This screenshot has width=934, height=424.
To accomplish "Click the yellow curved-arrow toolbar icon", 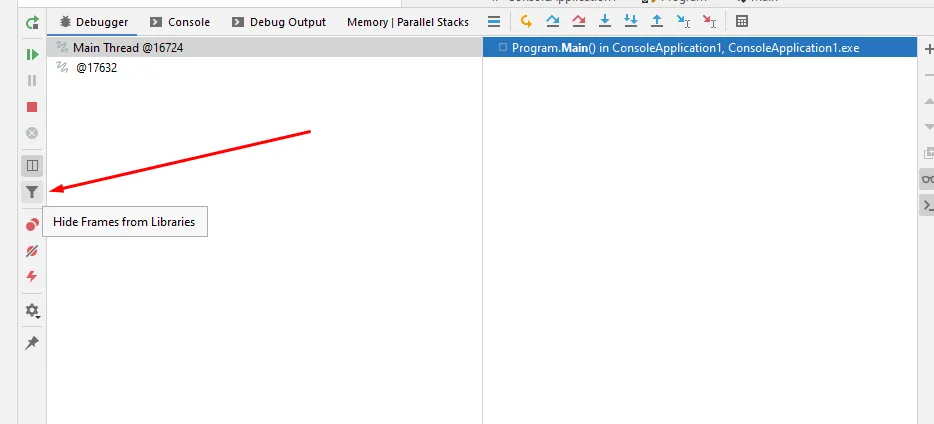I will pos(526,22).
